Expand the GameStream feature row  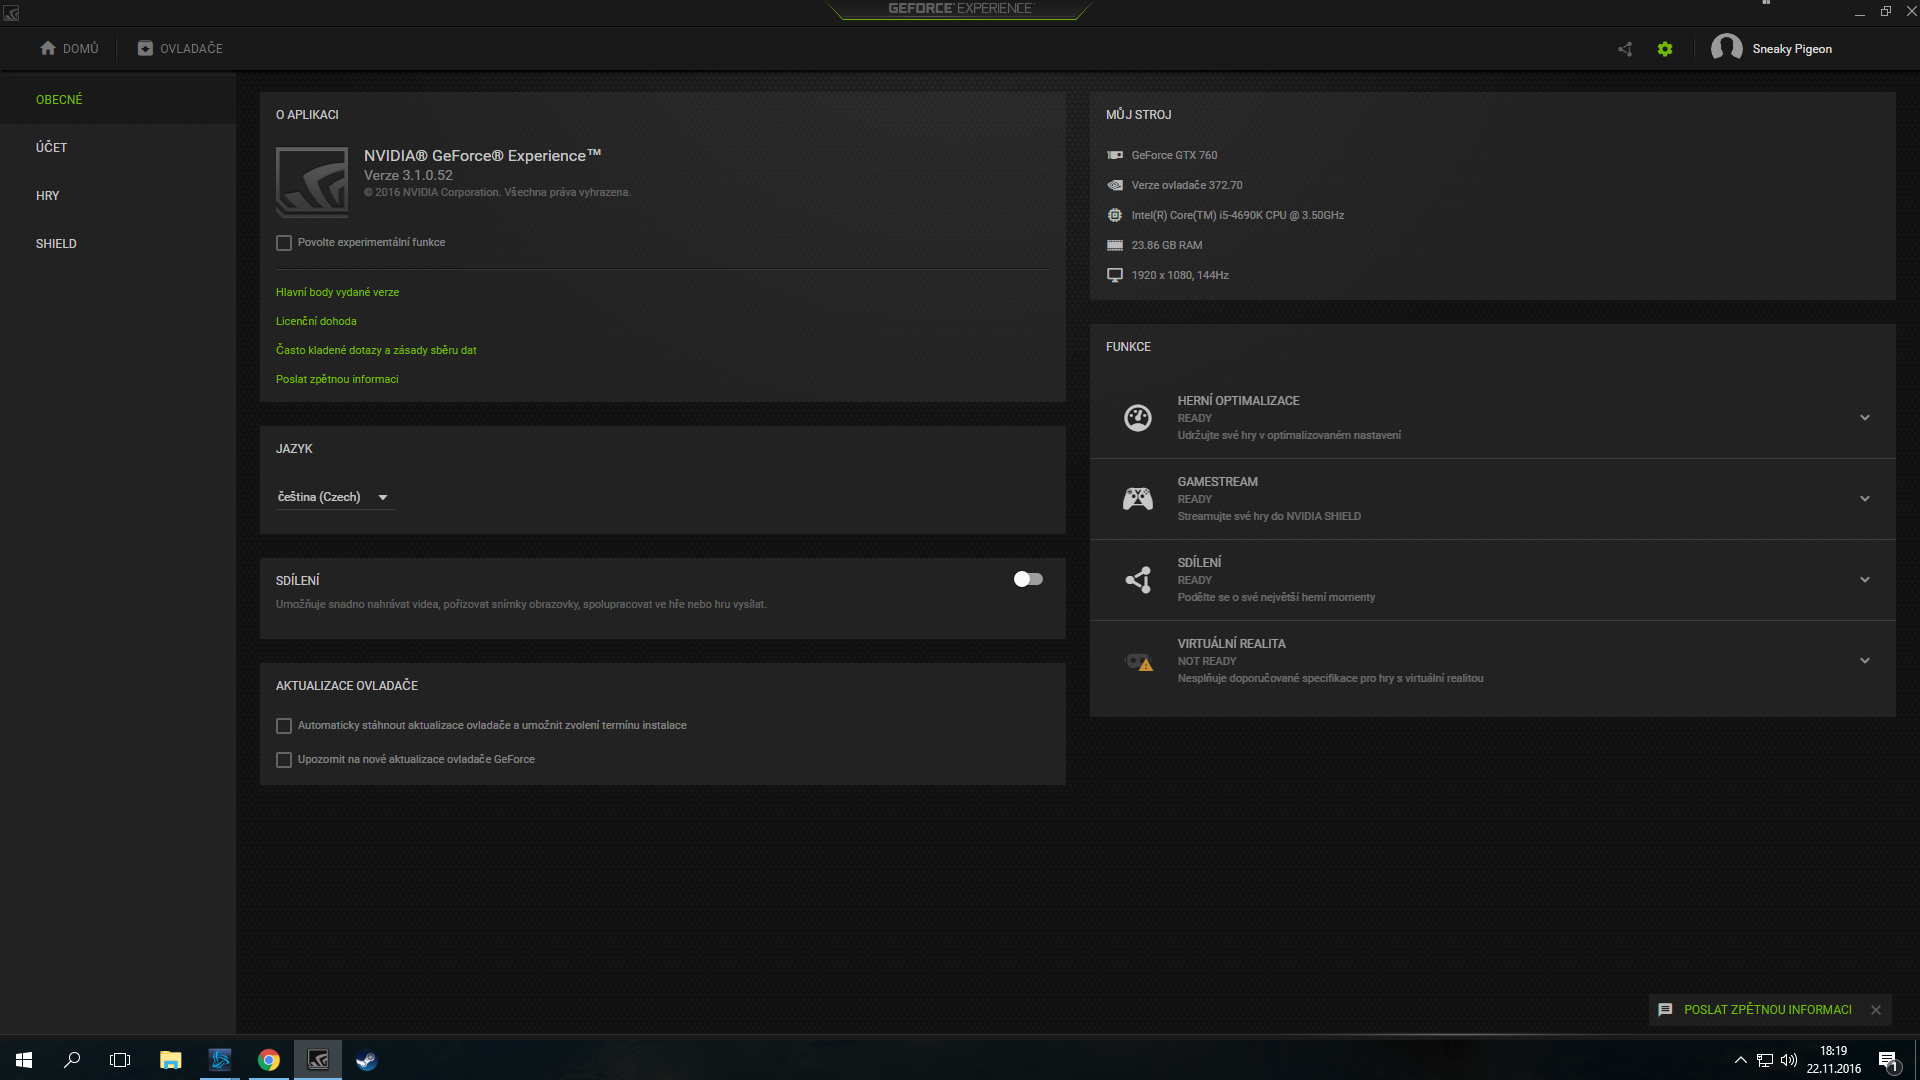[x=1865, y=499]
